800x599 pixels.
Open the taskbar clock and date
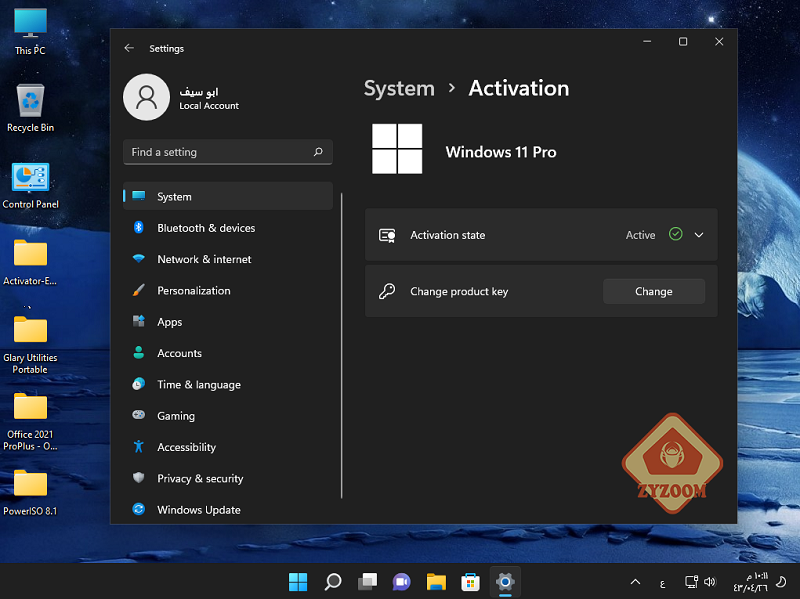pos(750,582)
